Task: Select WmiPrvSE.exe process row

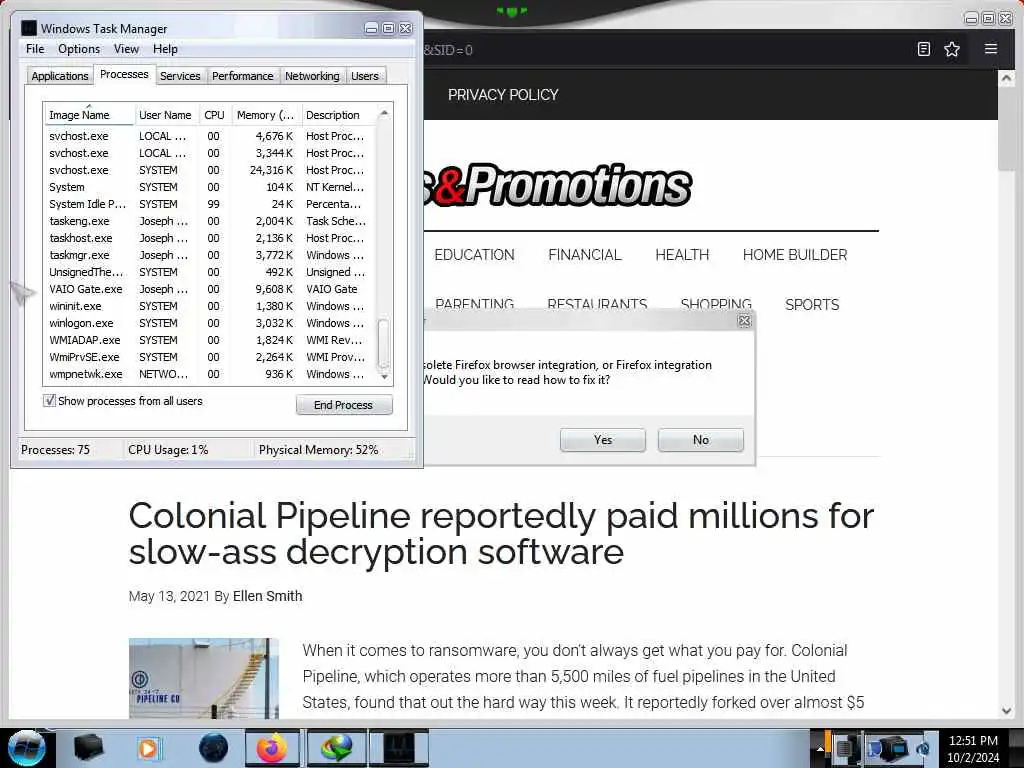Action: point(209,357)
